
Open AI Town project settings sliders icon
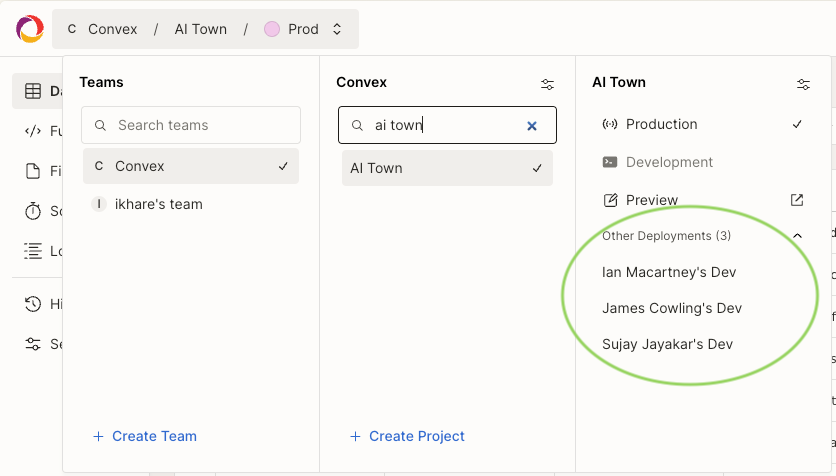tap(803, 84)
